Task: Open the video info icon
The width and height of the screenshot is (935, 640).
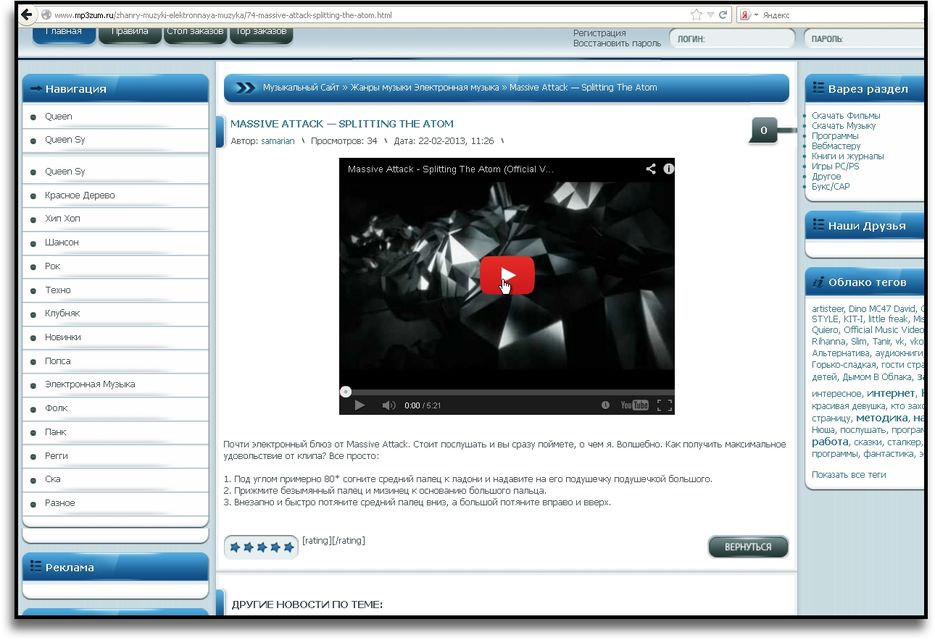Action: 668,169
